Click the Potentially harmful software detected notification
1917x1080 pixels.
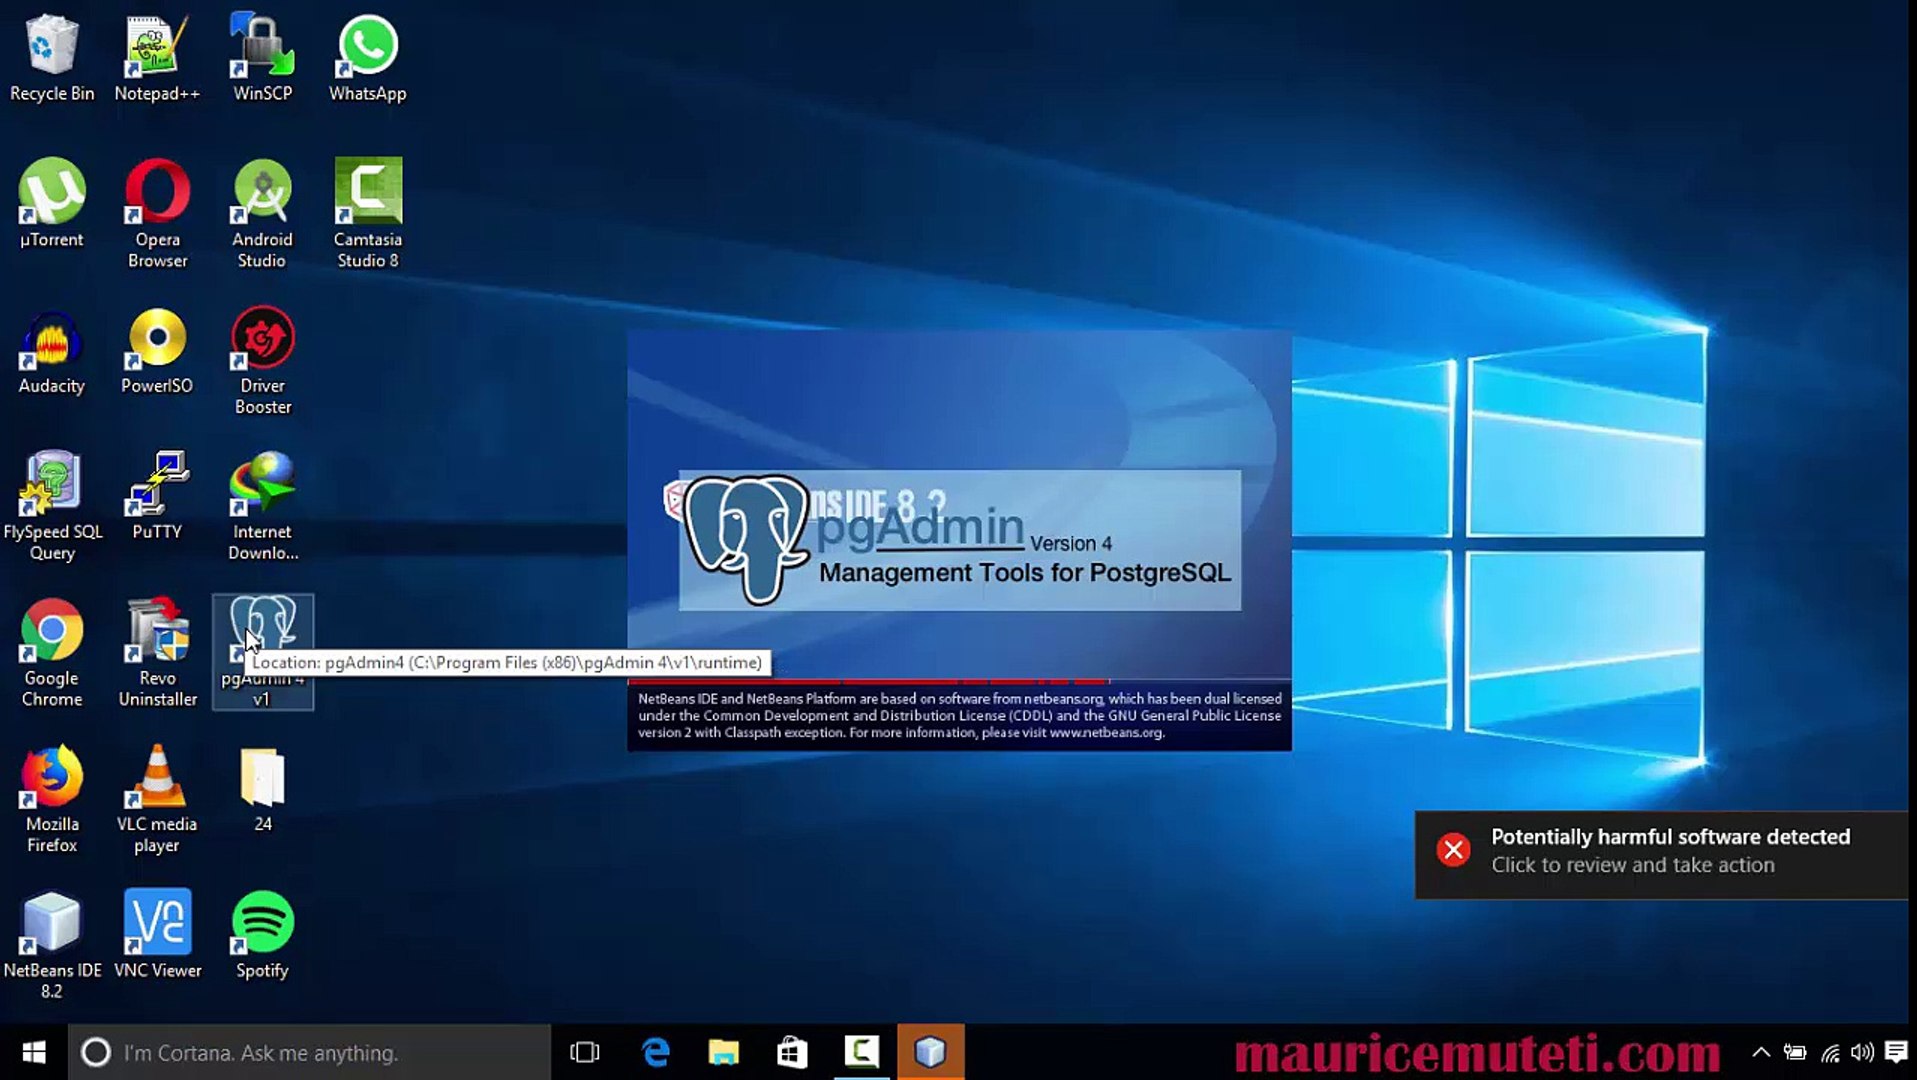[x=1661, y=854]
